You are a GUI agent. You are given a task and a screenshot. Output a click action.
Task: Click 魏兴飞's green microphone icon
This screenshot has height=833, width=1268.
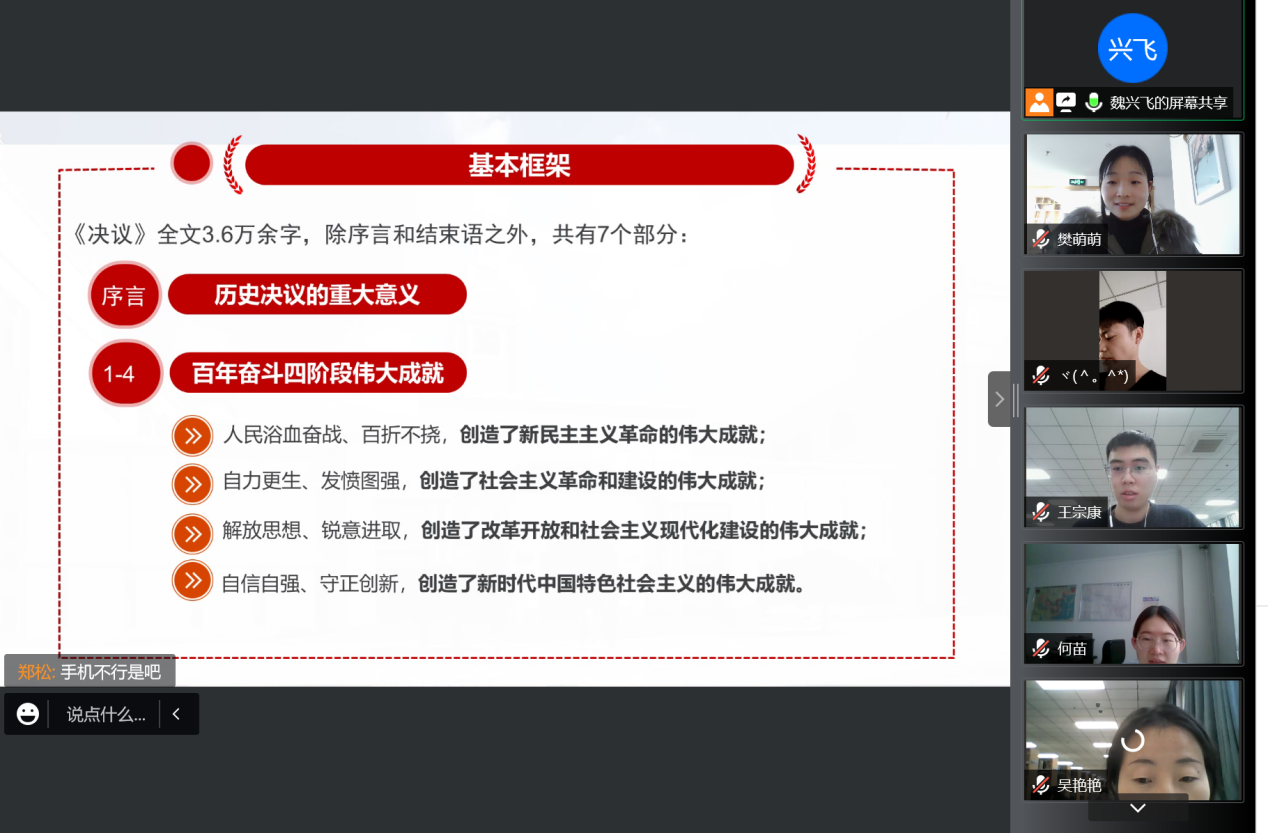(1093, 102)
